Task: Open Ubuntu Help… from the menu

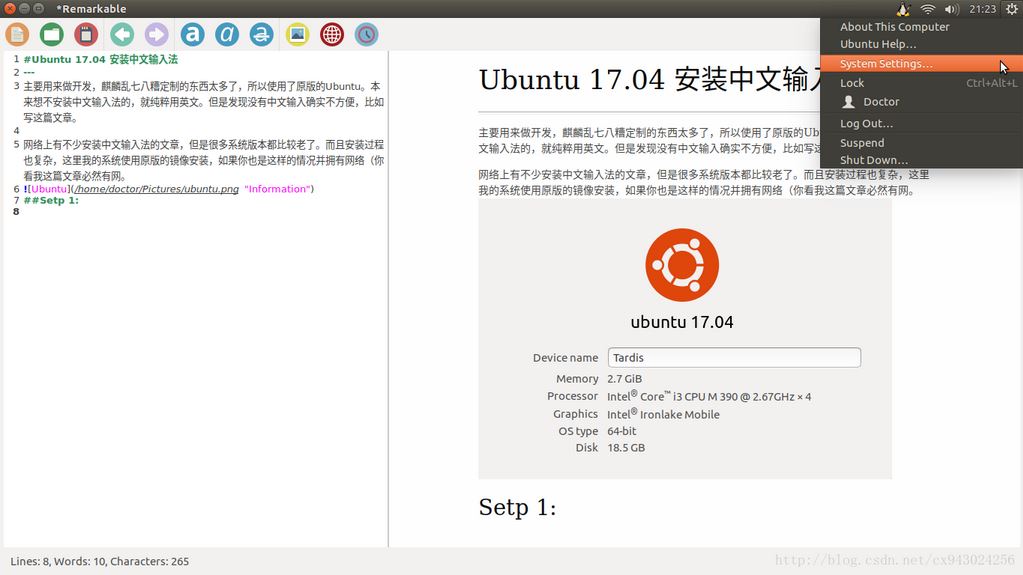Action: [x=878, y=44]
